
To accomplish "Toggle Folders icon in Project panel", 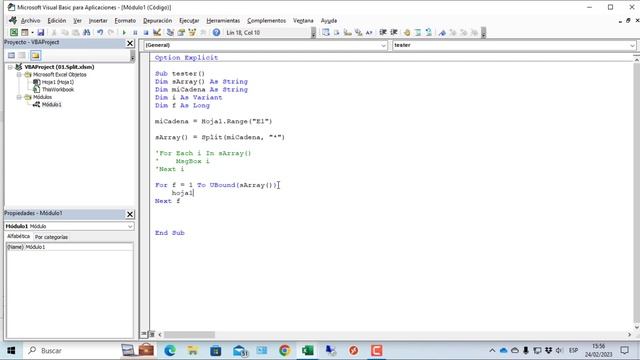I will click(36, 55).
